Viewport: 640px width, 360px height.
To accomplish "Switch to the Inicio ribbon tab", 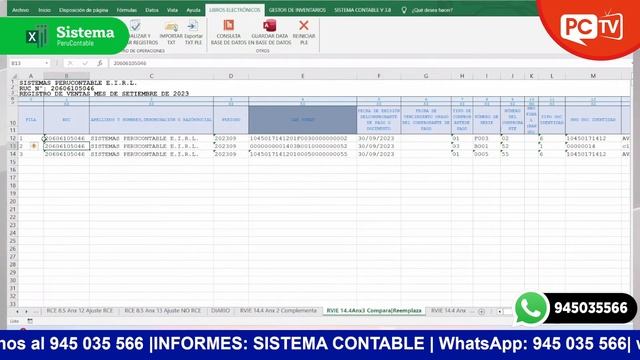I will click(x=44, y=10).
